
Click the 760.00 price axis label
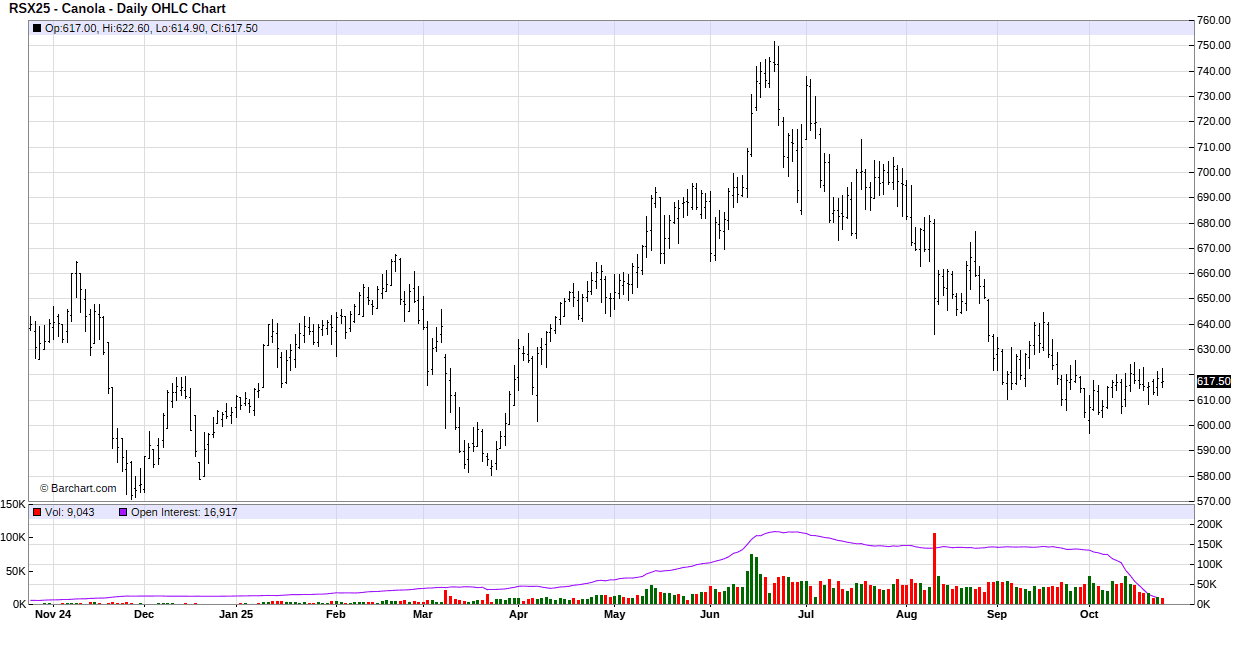tap(1213, 20)
